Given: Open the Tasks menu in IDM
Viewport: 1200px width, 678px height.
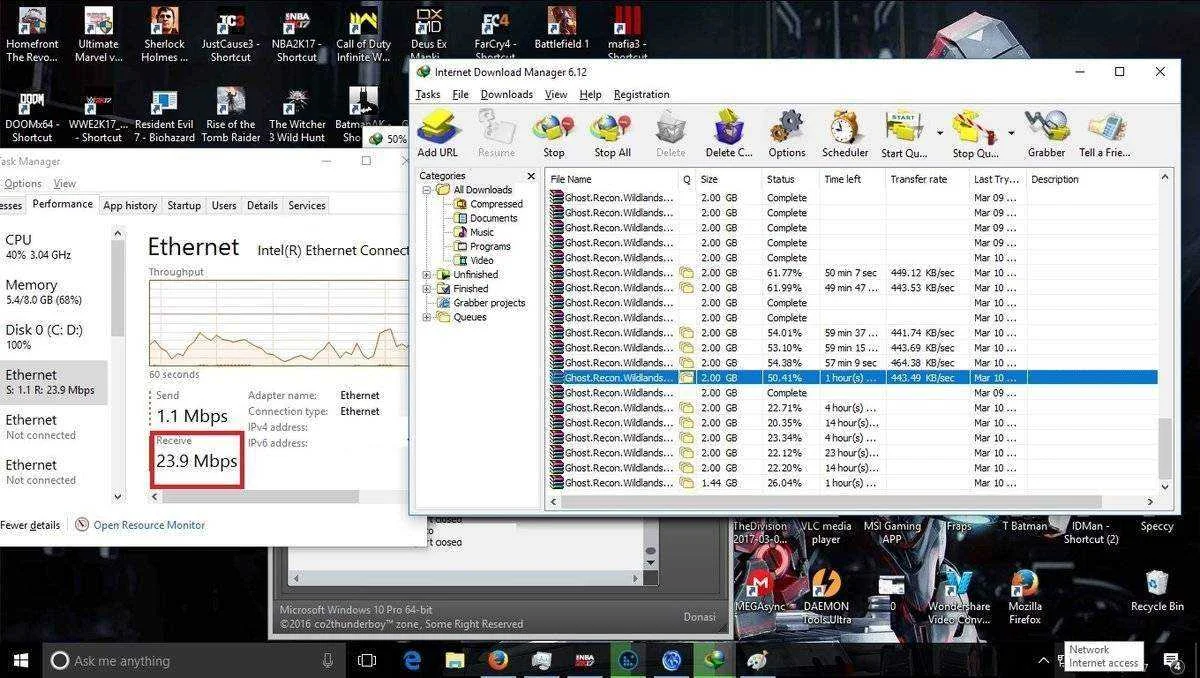Looking at the screenshot, I should tap(428, 94).
